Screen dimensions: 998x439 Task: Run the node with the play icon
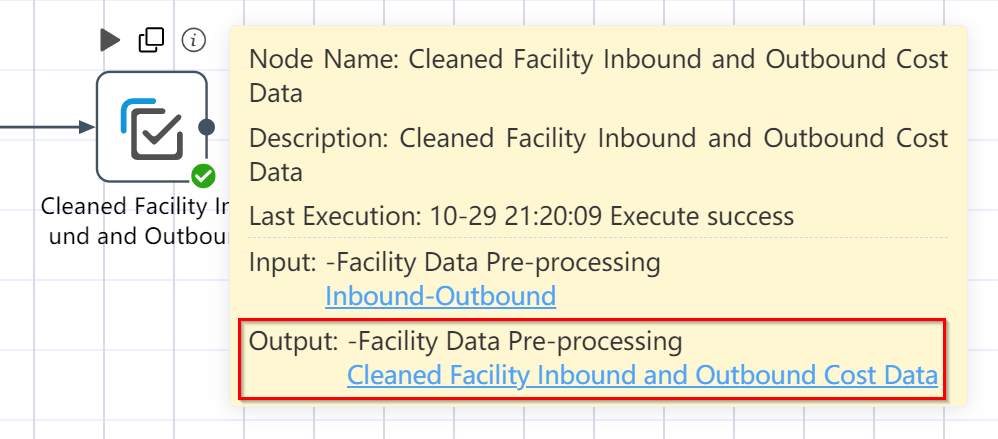pyautogui.click(x=109, y=40)
